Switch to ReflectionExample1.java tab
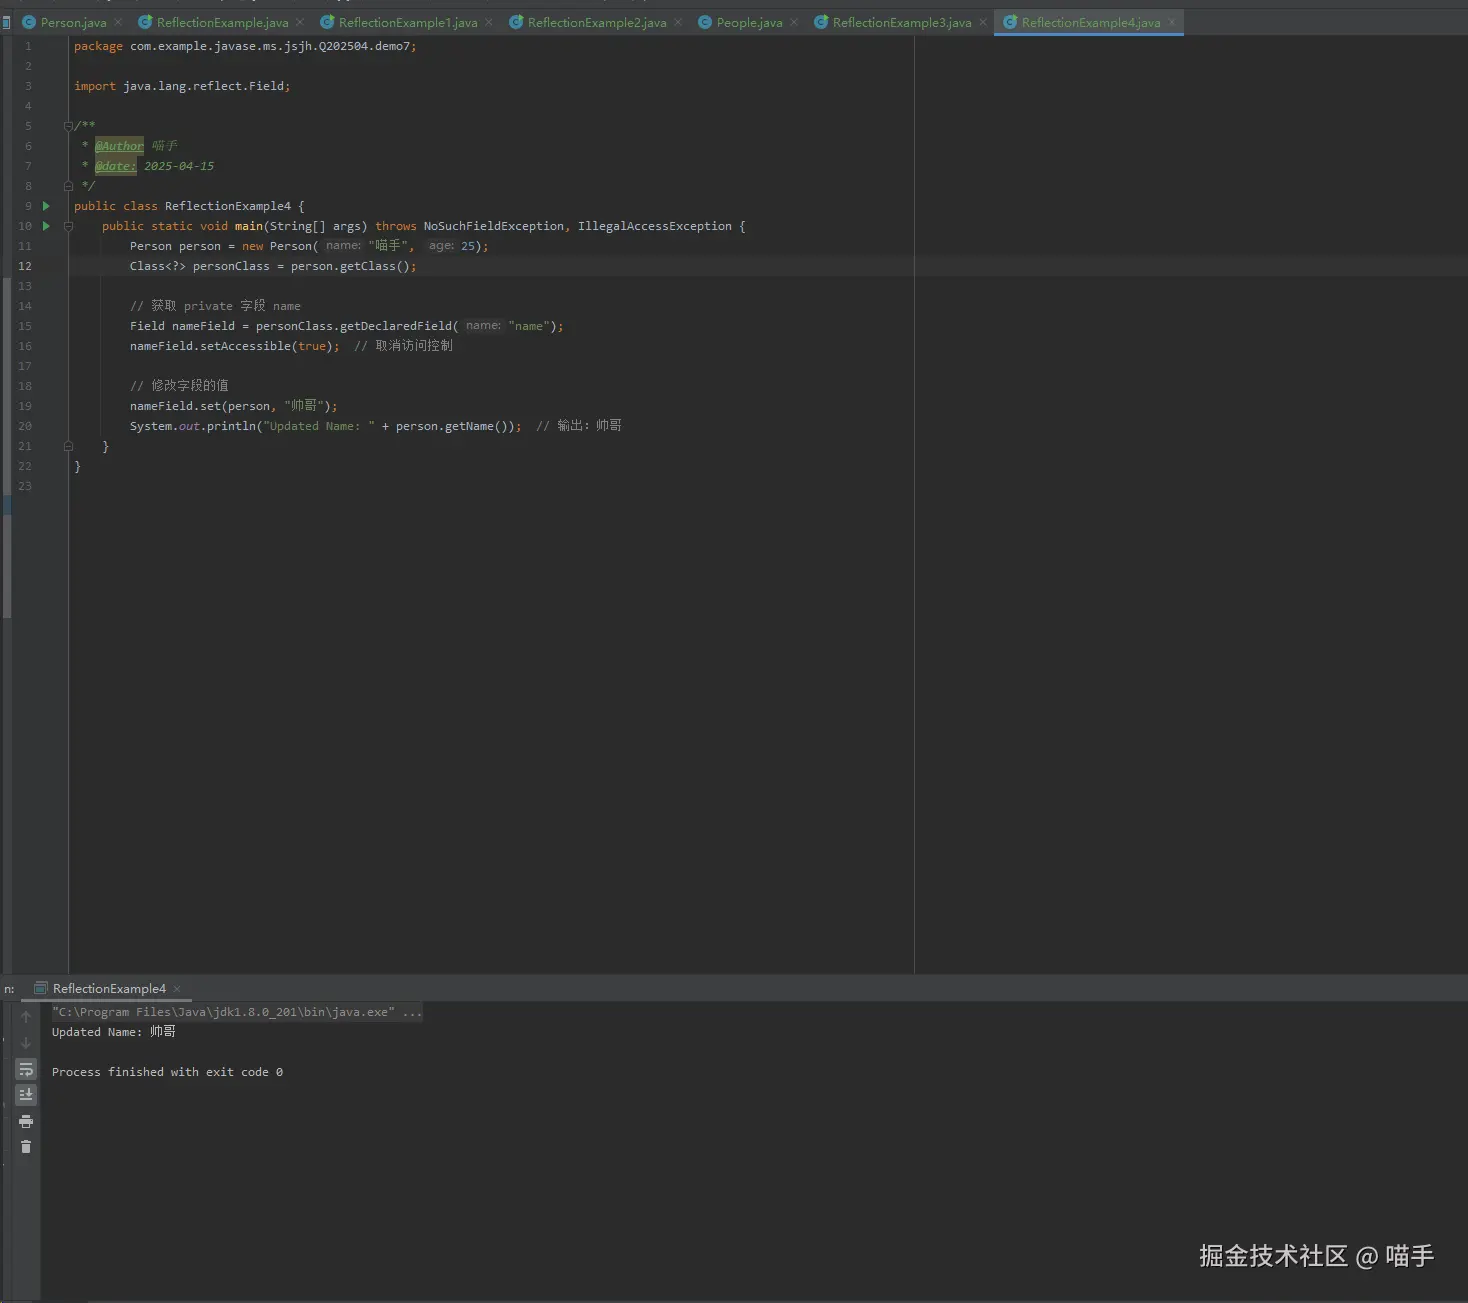The height and width of the screenshot is (1303, 1468). tap(407, 22)
